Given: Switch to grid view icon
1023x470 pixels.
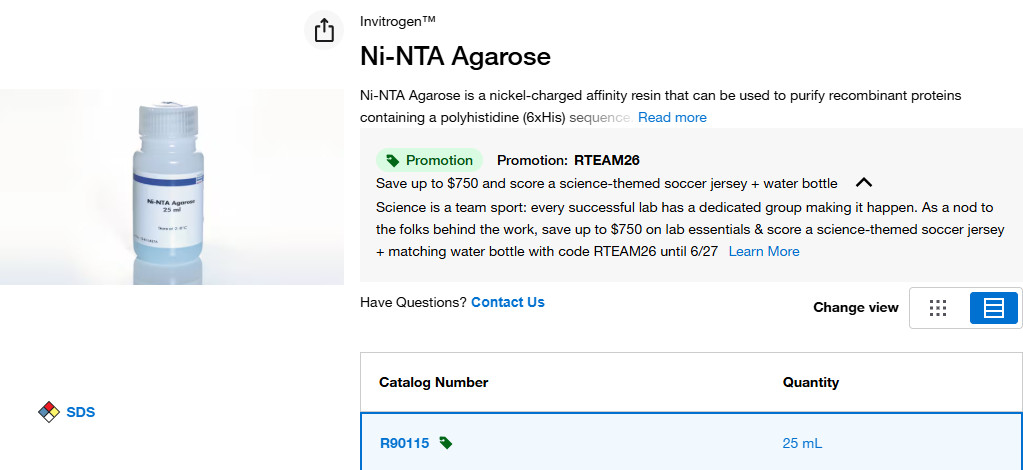Looking at the screenshot, I should click(938, 308).
